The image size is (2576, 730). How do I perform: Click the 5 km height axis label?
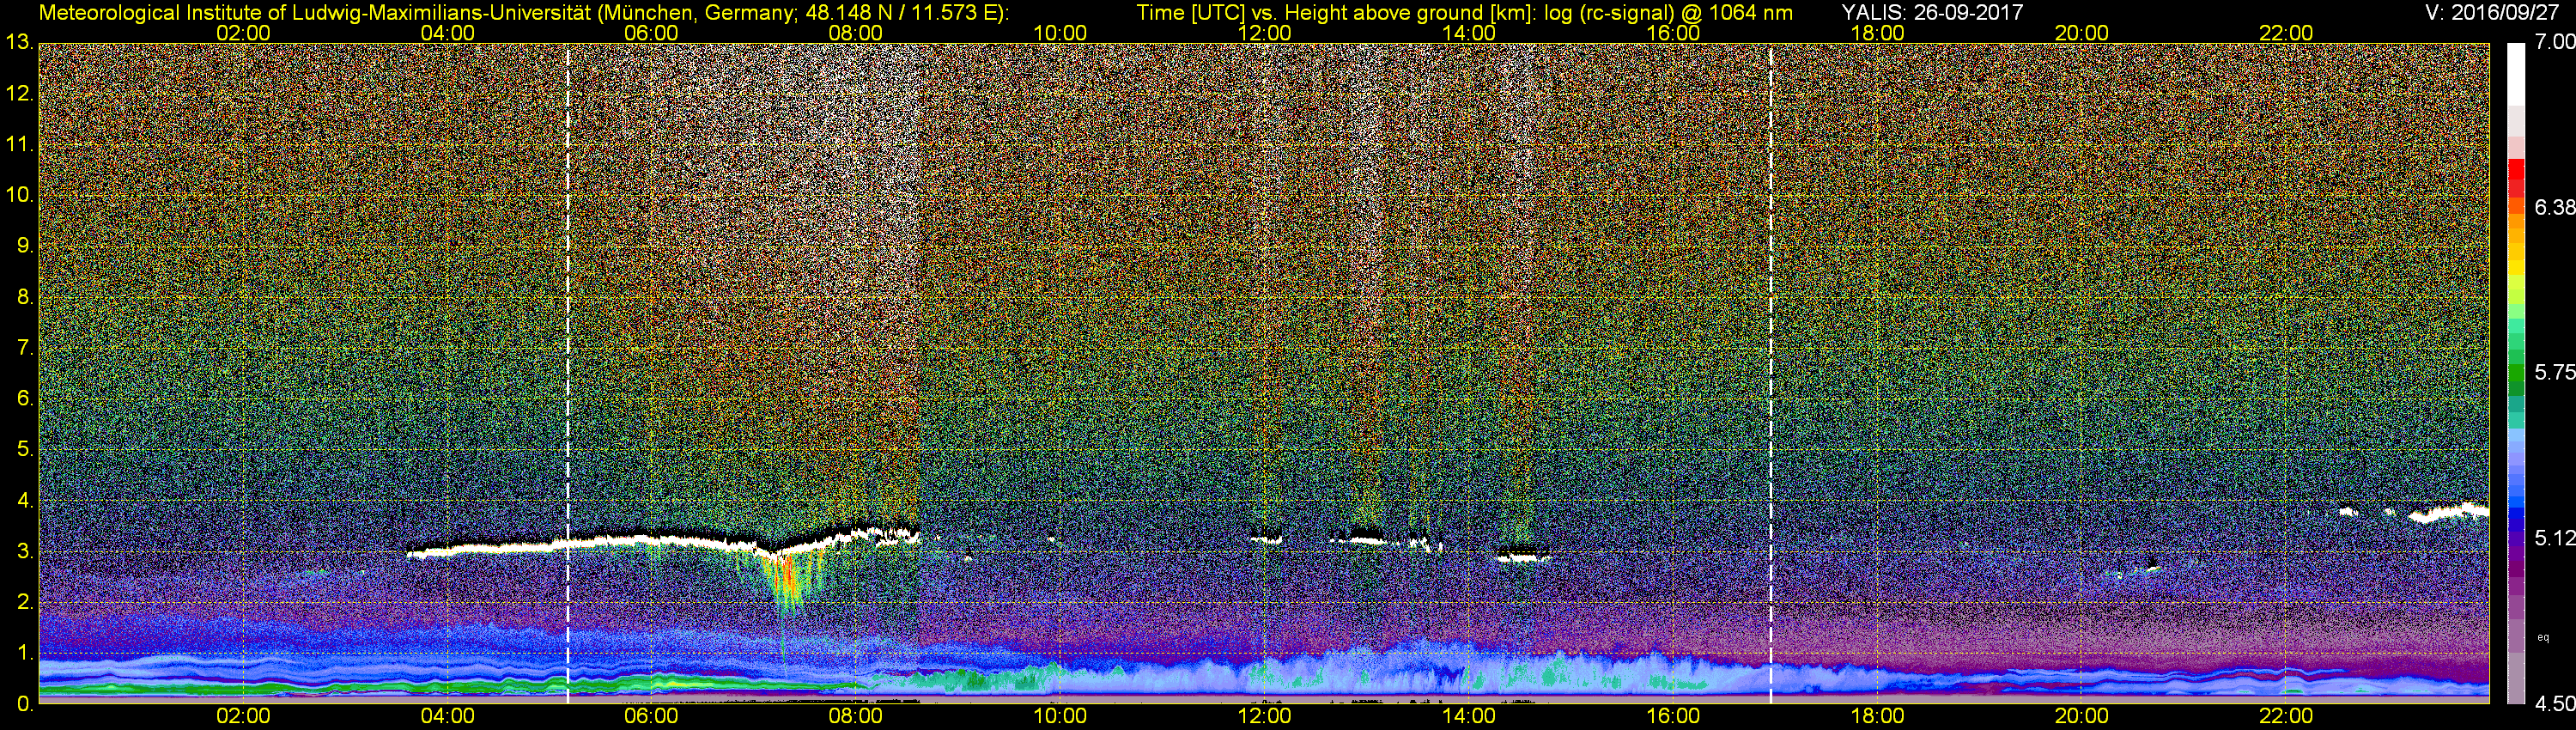click(24, 450)
